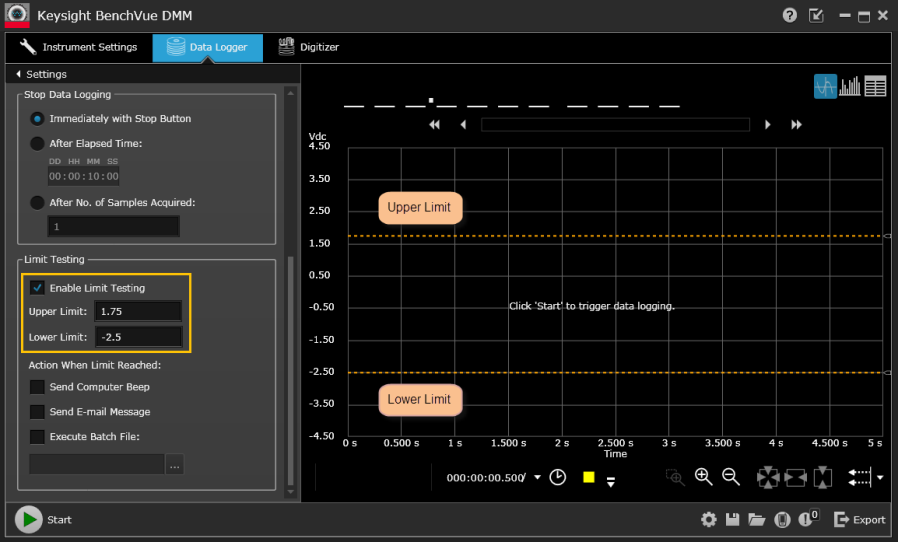Click the feedback note icon in title bar
Viewport: 898px width, 542px height.
816,15
